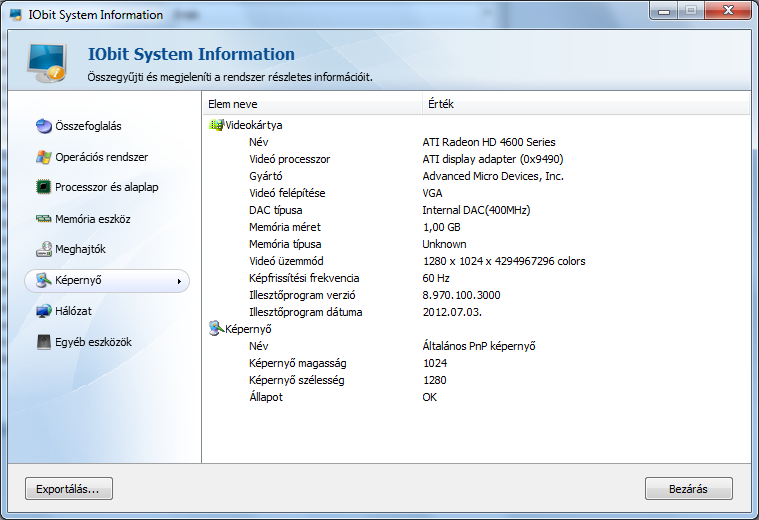Click the Internal DAC(400MHz) value
The height and width of the screenshot is (520, 759).
pos(476,210)
